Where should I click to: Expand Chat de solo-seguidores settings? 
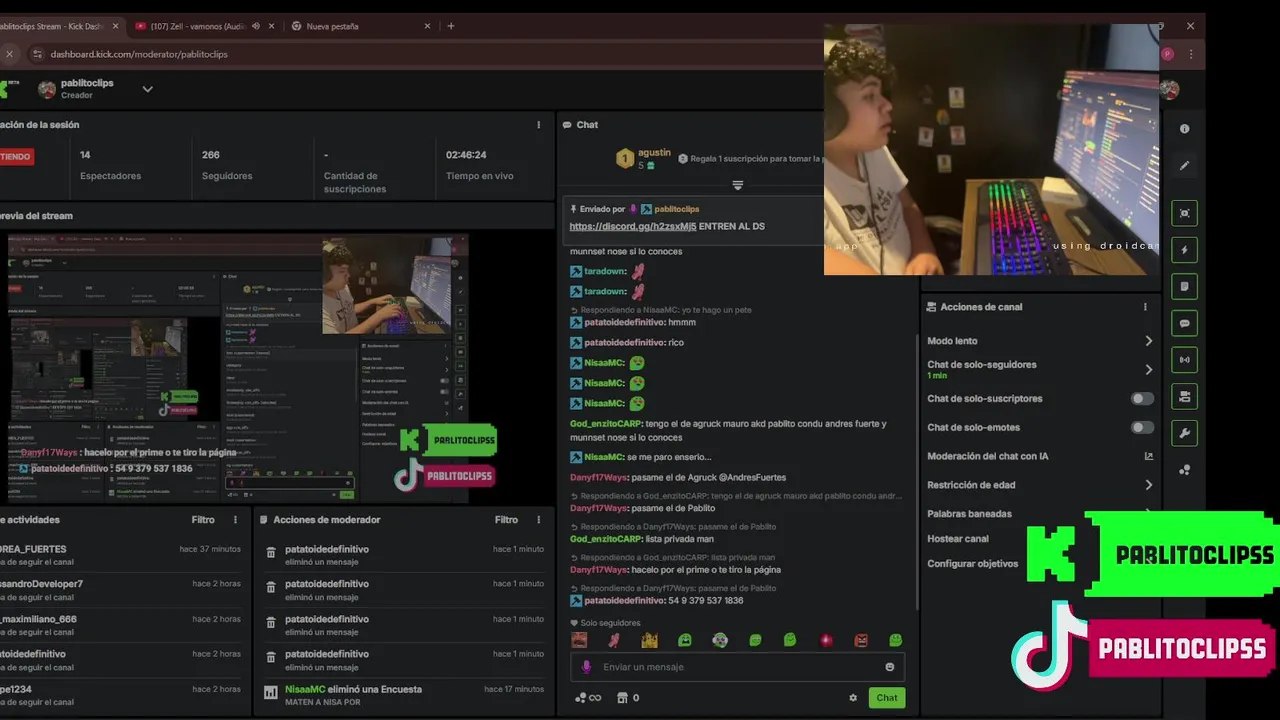[x=1148, y=369]
